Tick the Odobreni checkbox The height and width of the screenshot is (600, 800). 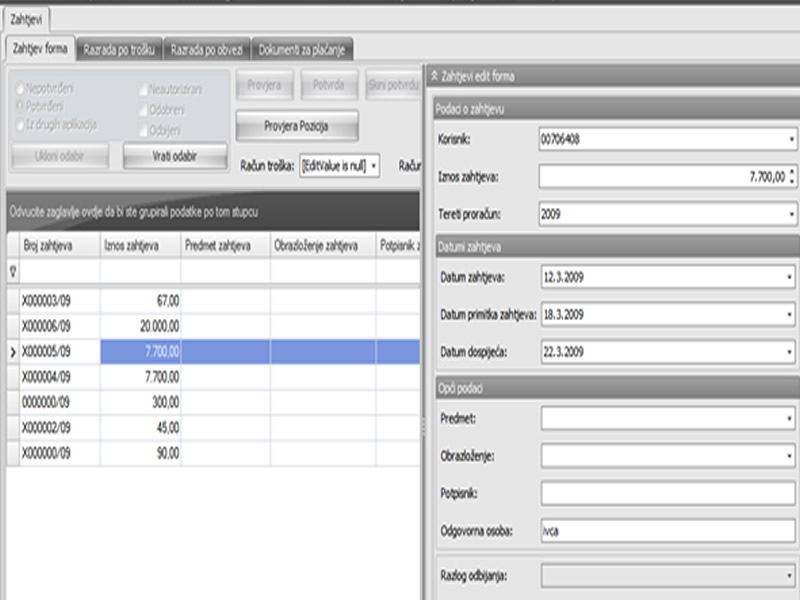click(143, 110)
